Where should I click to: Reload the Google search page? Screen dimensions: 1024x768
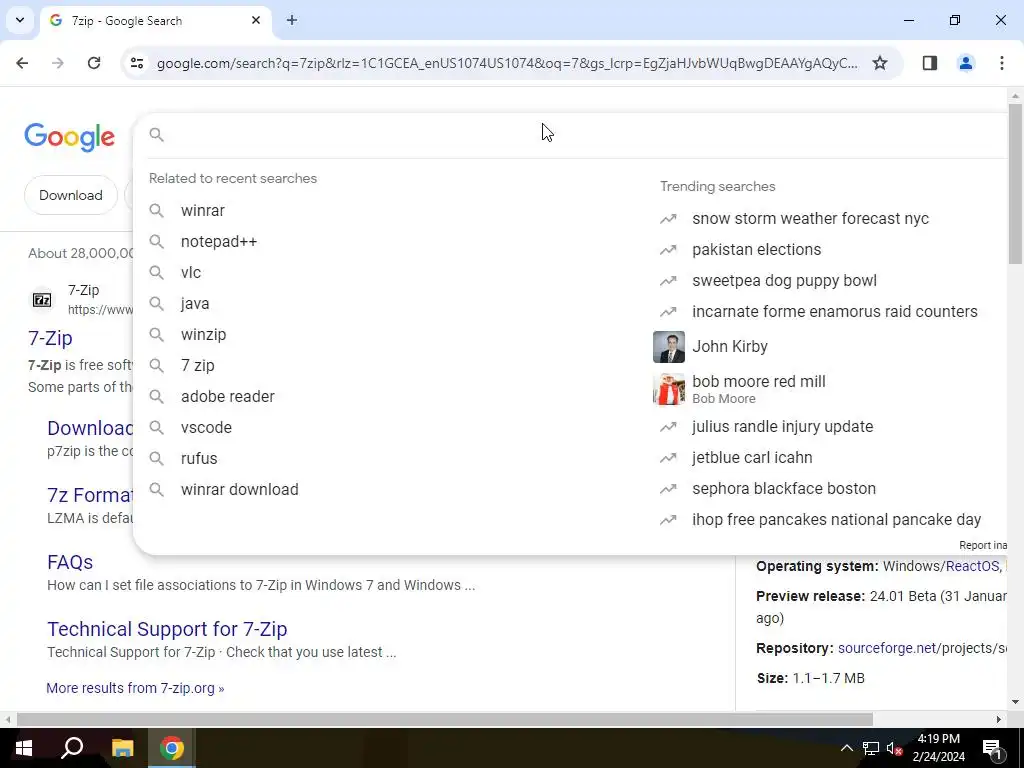(94, 63)
